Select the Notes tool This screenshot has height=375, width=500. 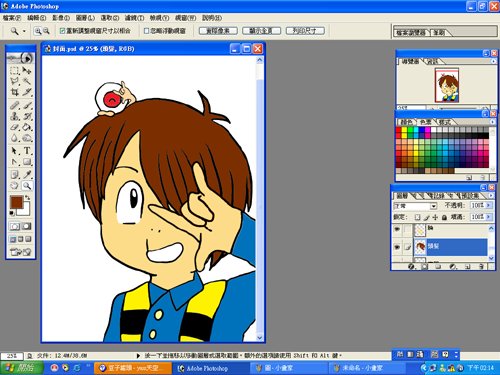14,174
